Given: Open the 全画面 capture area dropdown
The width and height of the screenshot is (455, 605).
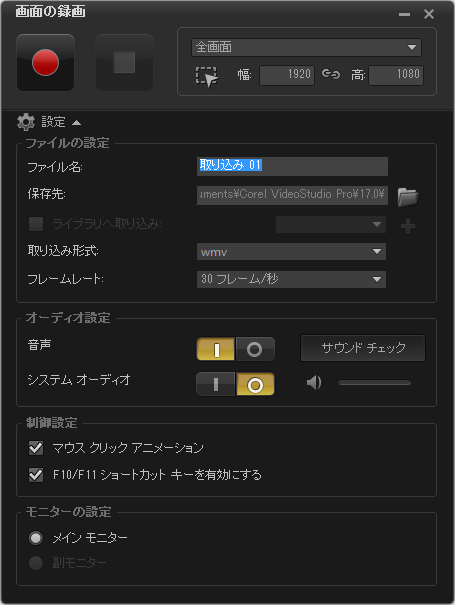Looking at the screenshot, I should point(306,47).
